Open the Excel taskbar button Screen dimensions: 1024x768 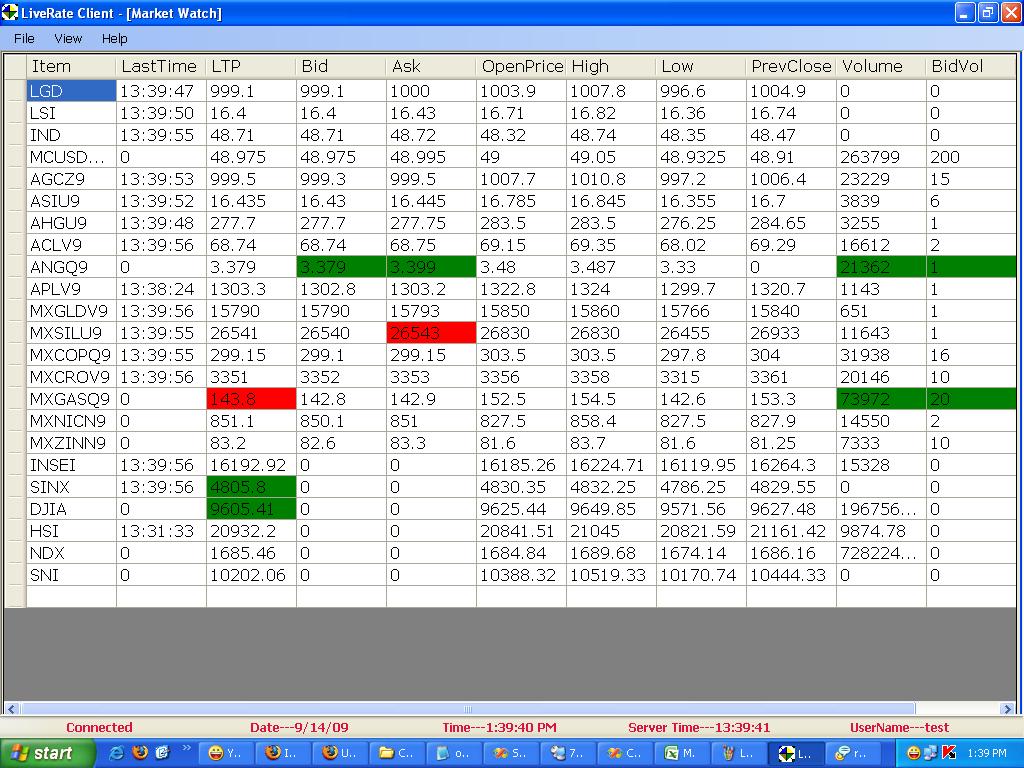click(682, 753)
